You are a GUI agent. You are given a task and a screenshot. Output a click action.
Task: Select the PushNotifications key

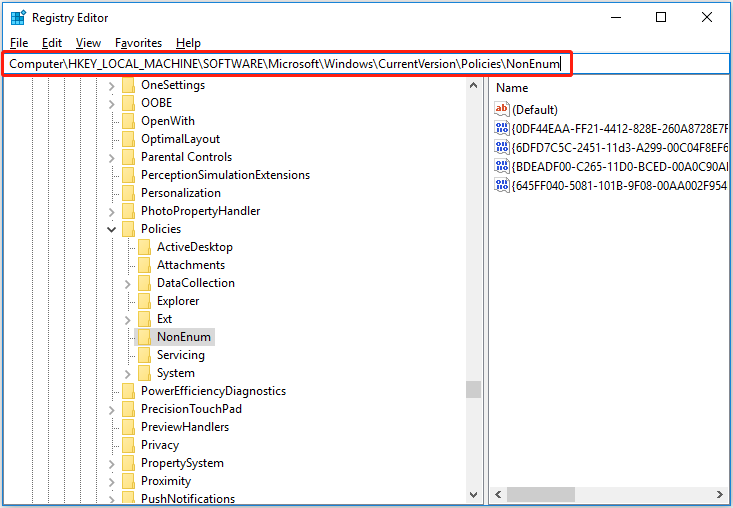point(188,499)
